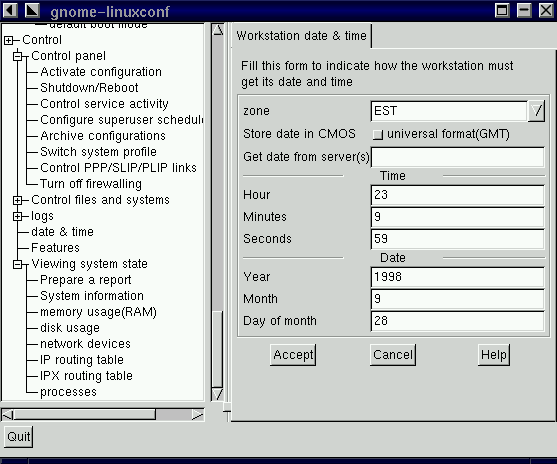Screen dimensions: 557x464
Task: Click tree horizontal scroll right arrow
Action: 198,415
